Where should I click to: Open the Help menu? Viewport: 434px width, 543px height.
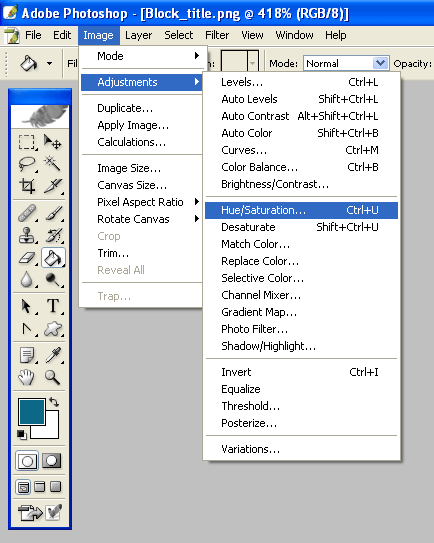click(x=336, y=35)
